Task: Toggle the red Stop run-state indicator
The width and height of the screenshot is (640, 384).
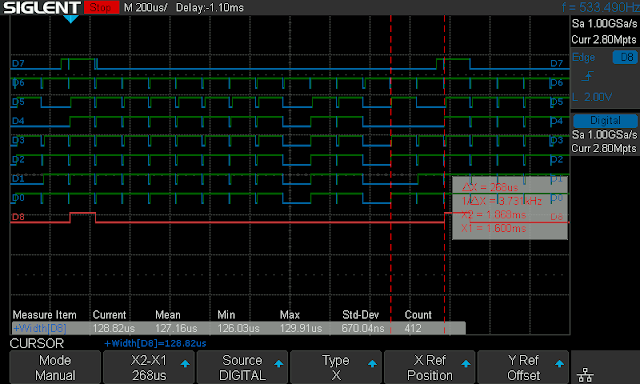Action: point(101,7)
